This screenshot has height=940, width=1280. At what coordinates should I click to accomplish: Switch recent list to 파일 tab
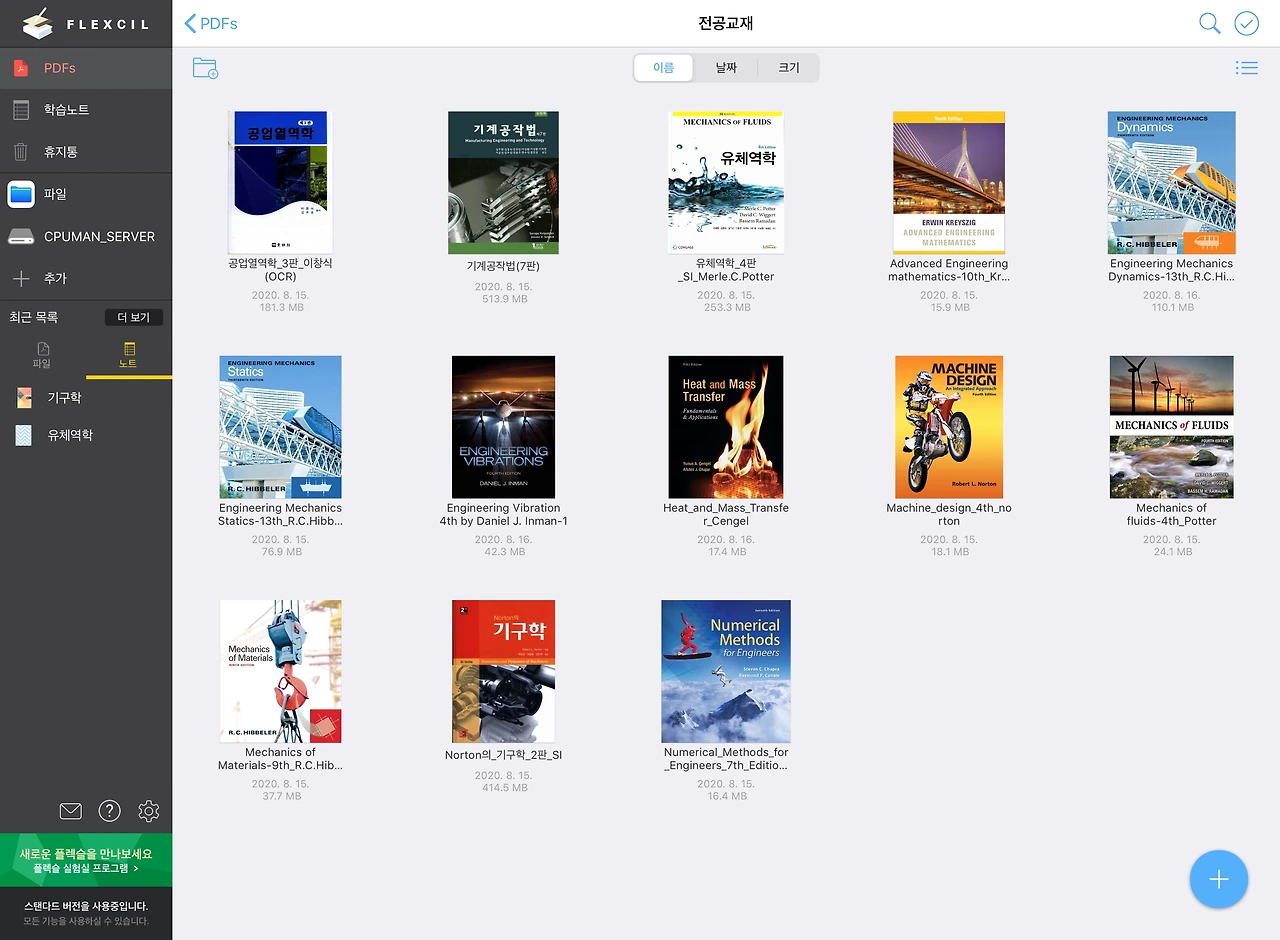coord(42,356)
